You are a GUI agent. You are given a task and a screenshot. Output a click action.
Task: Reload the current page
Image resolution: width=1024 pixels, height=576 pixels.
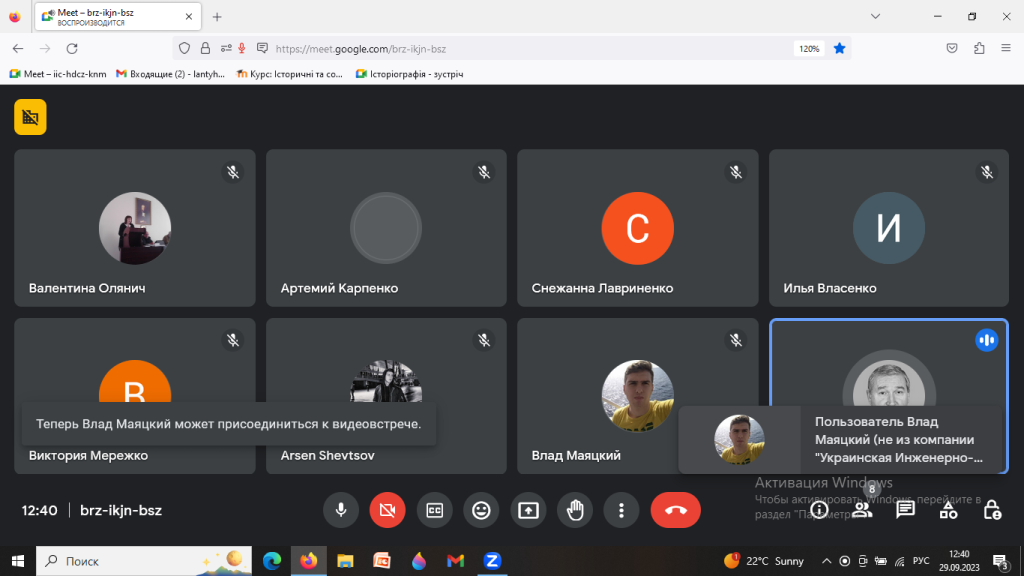pyautogui.click(x=72, y=48)
